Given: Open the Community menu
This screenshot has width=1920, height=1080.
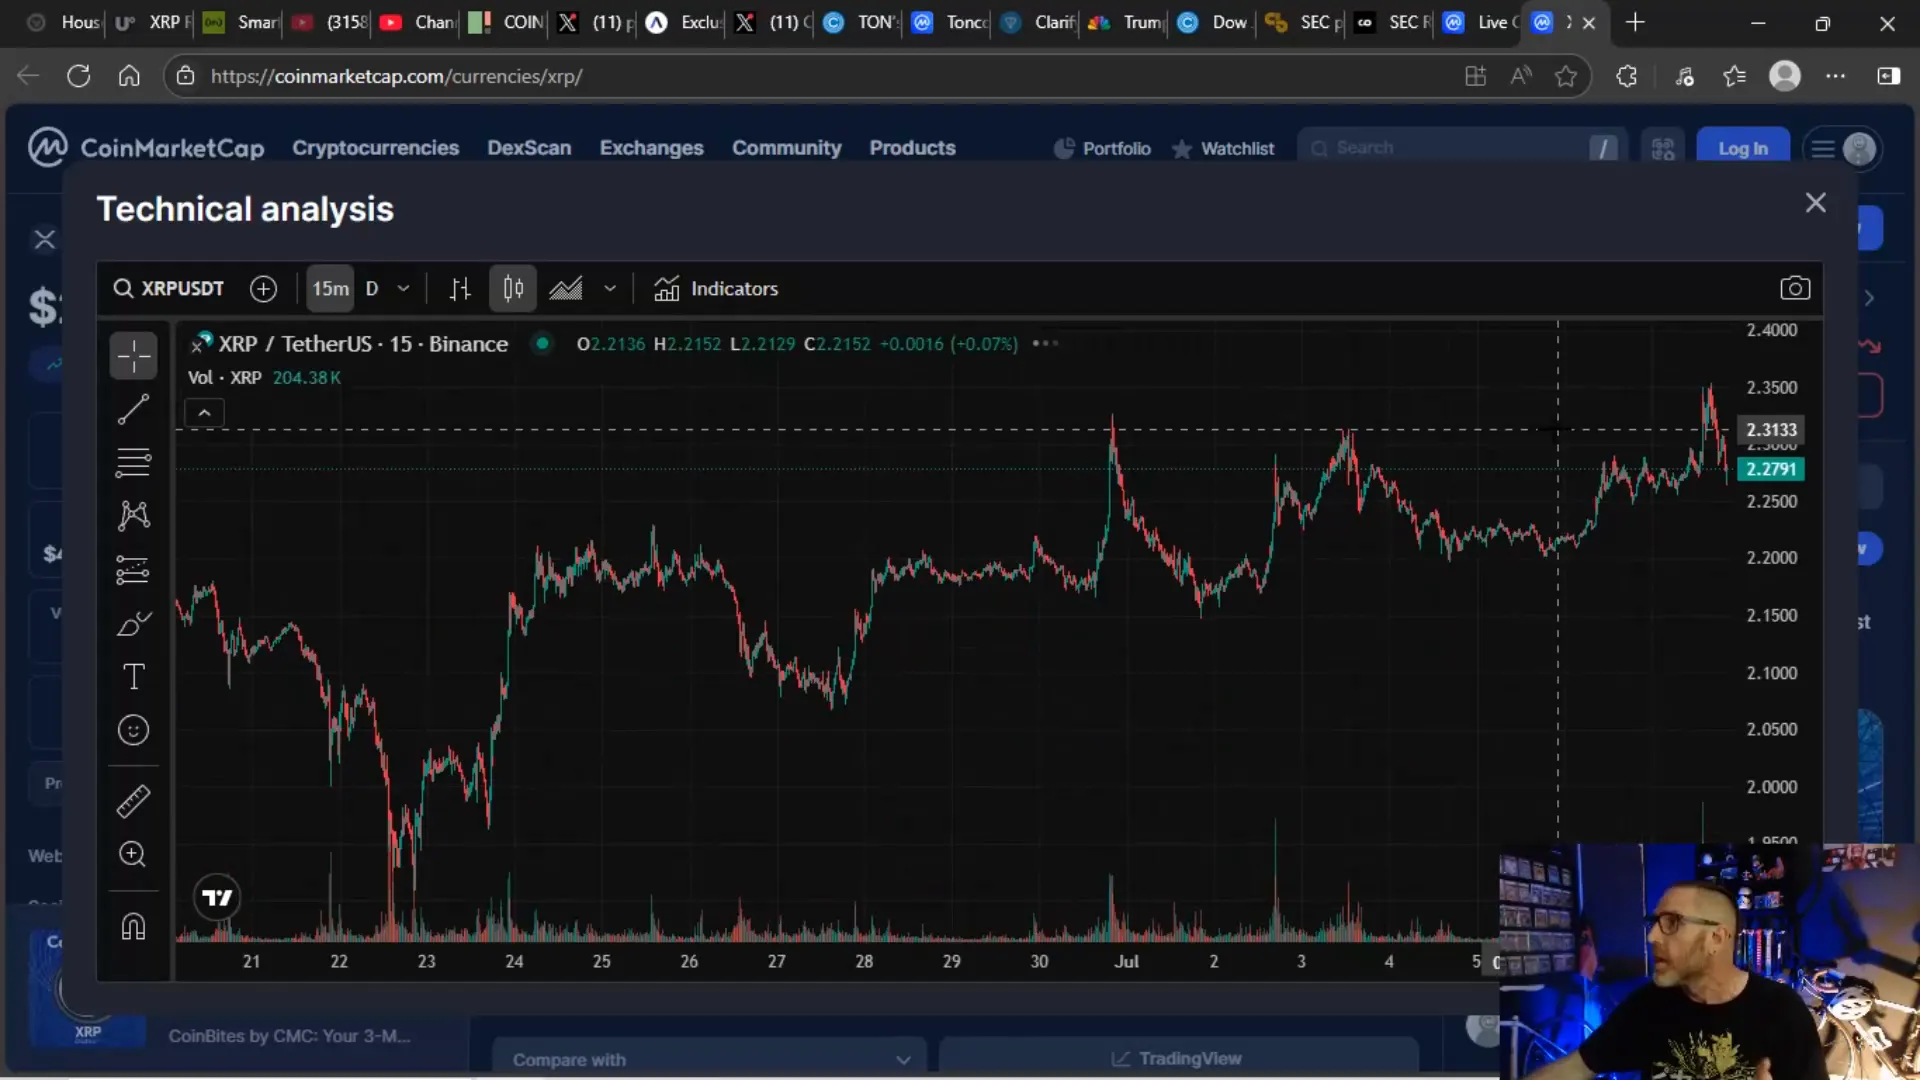Looking at the screenshot, I should [787, 148].
